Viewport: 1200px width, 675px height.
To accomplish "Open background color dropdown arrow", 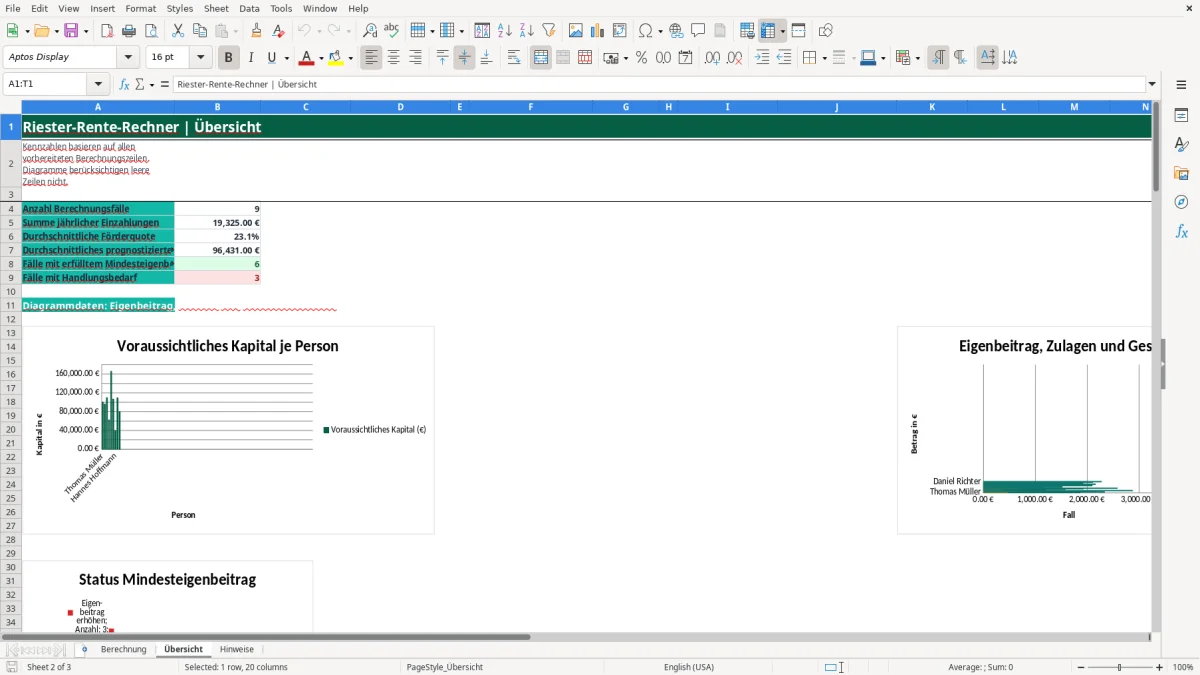I will pyautogui.click(x=350, y=58).
